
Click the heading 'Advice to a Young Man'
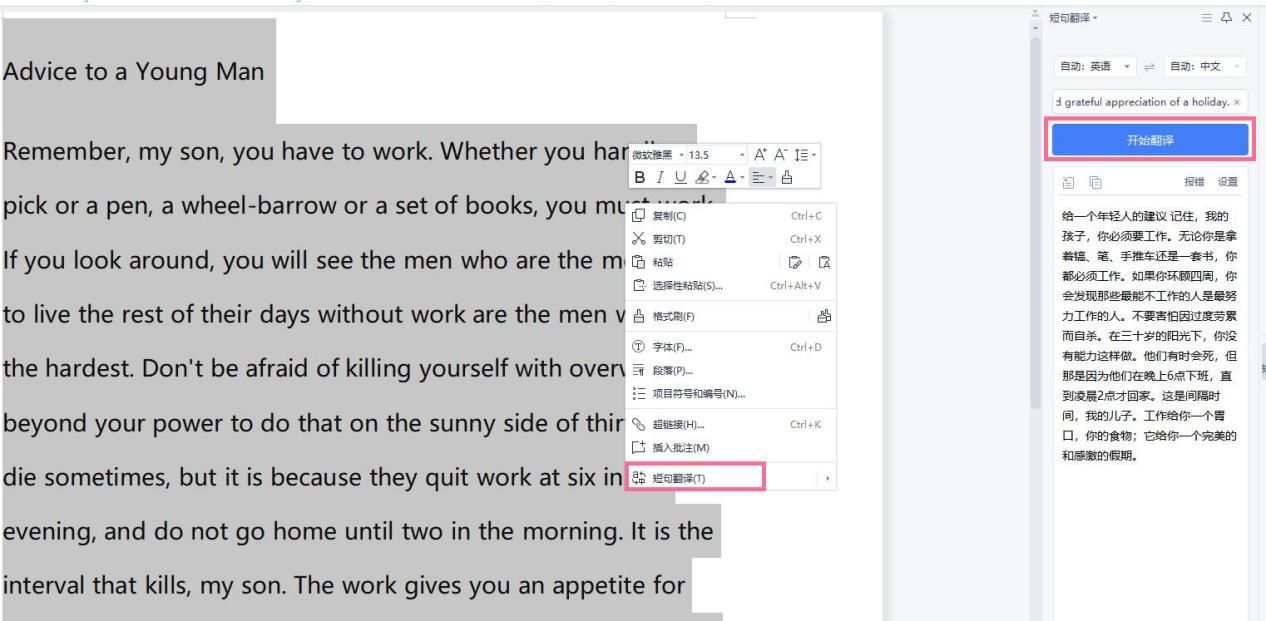click(x=132, y=72)
